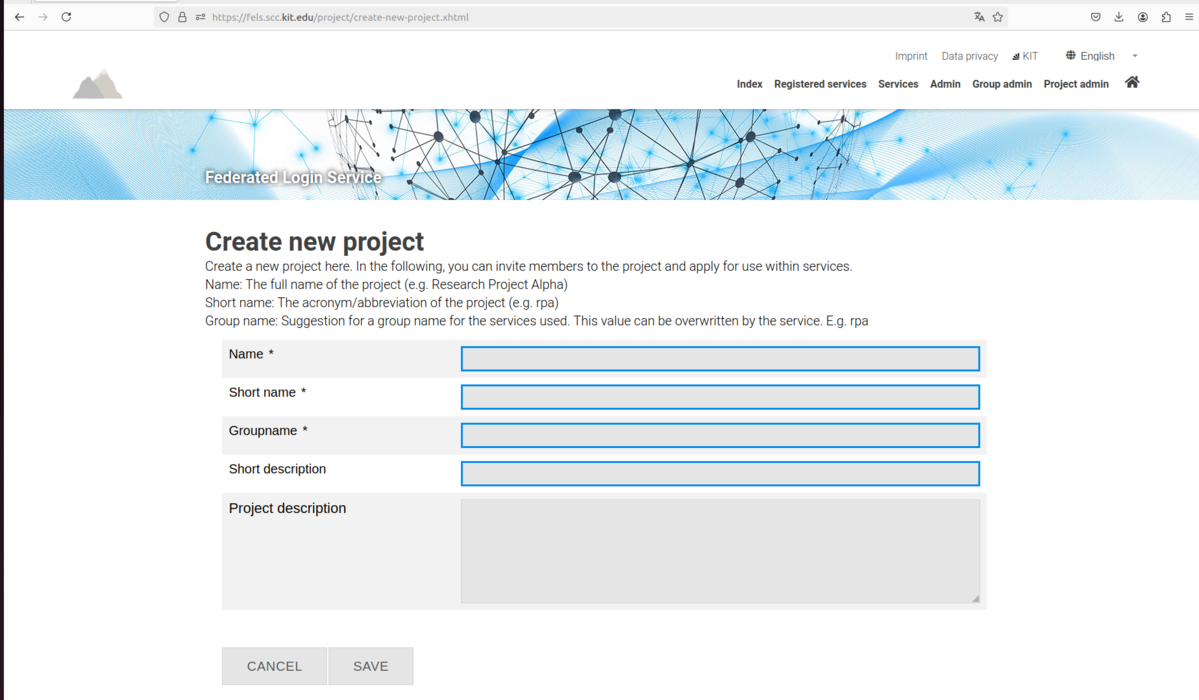Viewport: 1199px width, 700px height.
Task: Click the Short description label
Action: pos(277,469)
